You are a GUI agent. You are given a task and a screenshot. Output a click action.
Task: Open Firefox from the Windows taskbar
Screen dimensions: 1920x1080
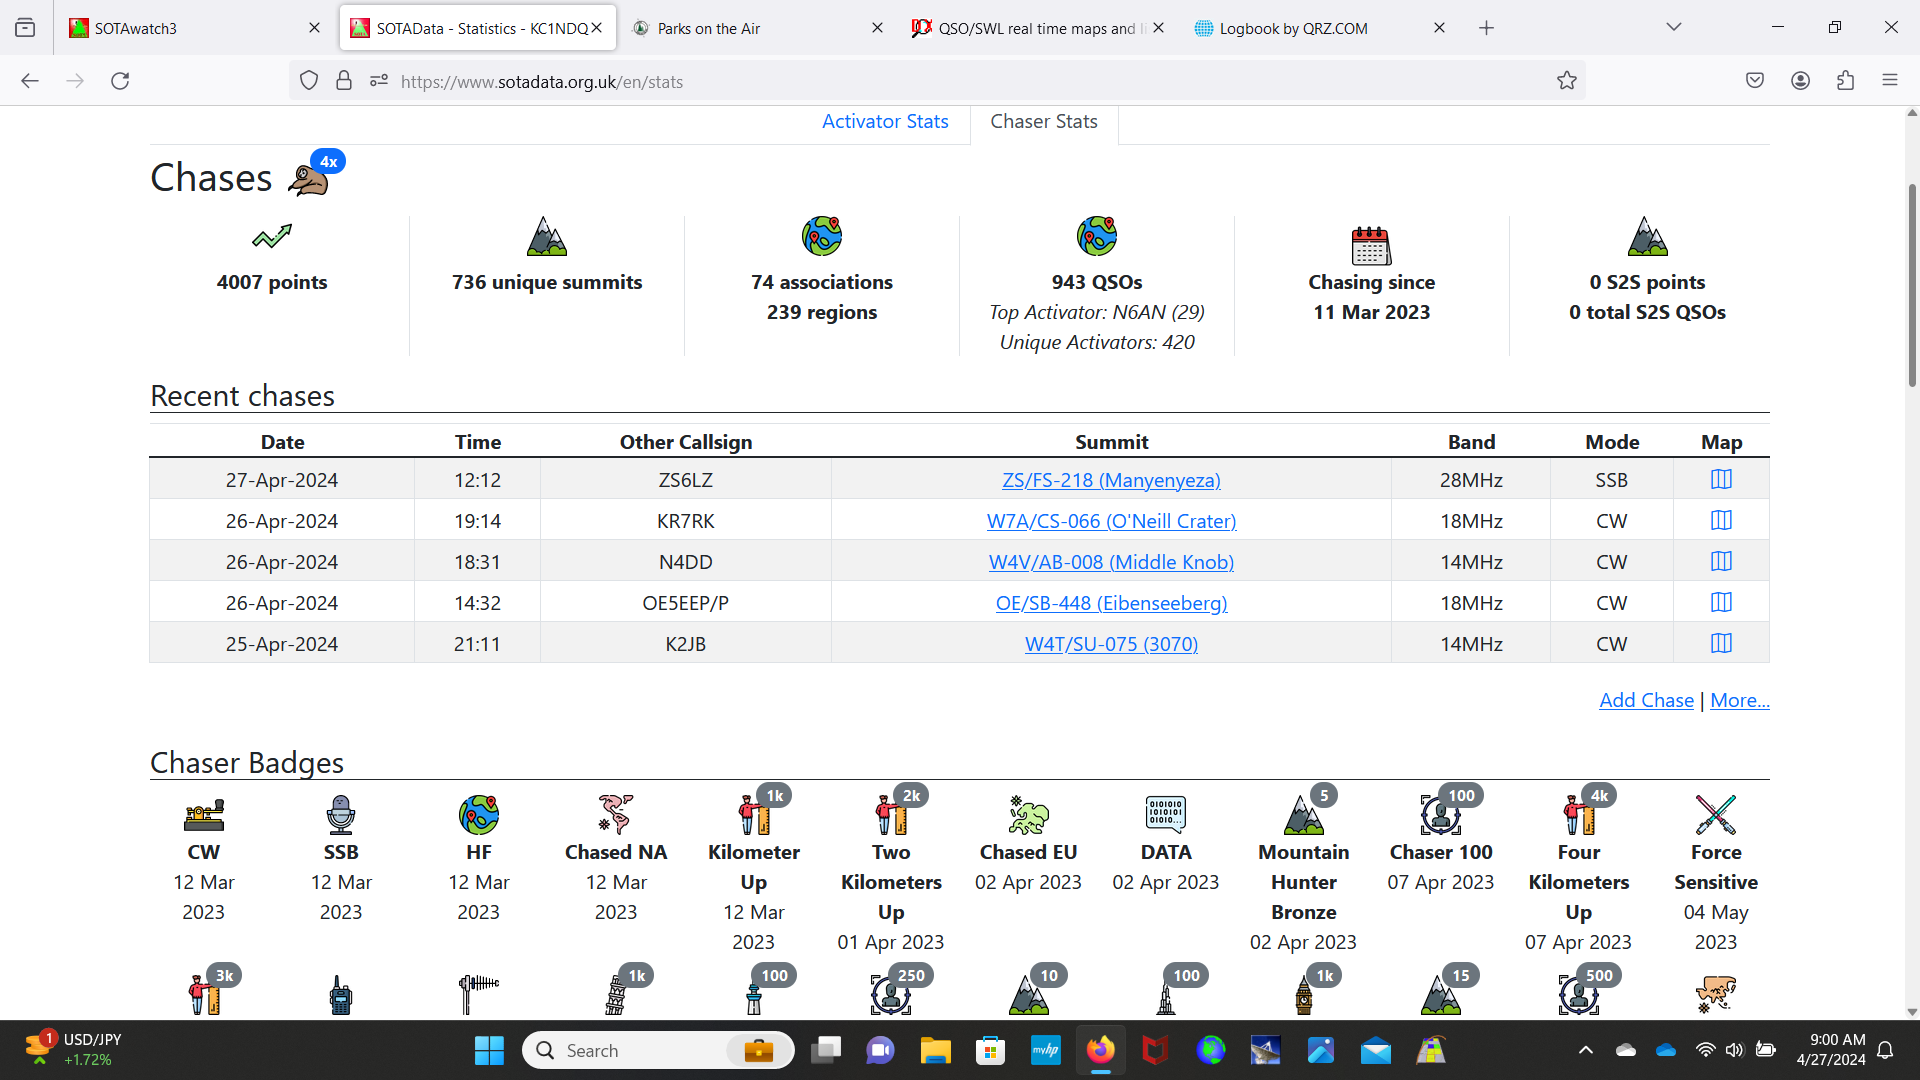[1100, 1050]
